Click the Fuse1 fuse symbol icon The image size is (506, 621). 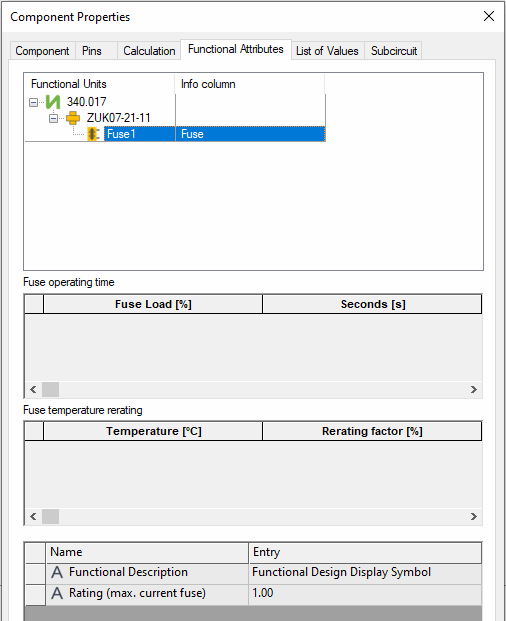pyautogui.click(x=93, y=134)
